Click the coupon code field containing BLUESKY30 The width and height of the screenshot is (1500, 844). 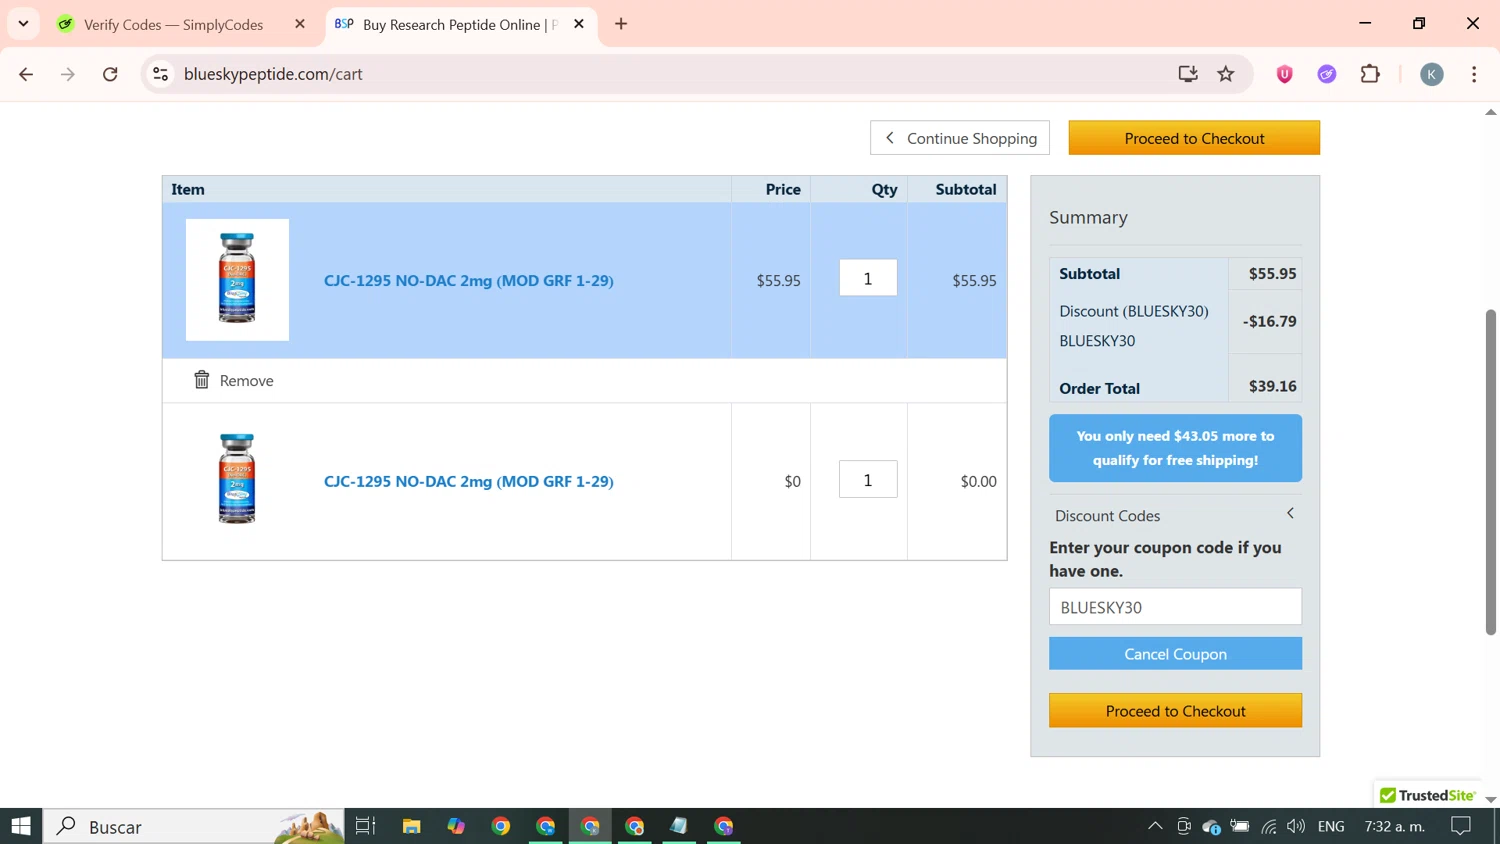1175,607
